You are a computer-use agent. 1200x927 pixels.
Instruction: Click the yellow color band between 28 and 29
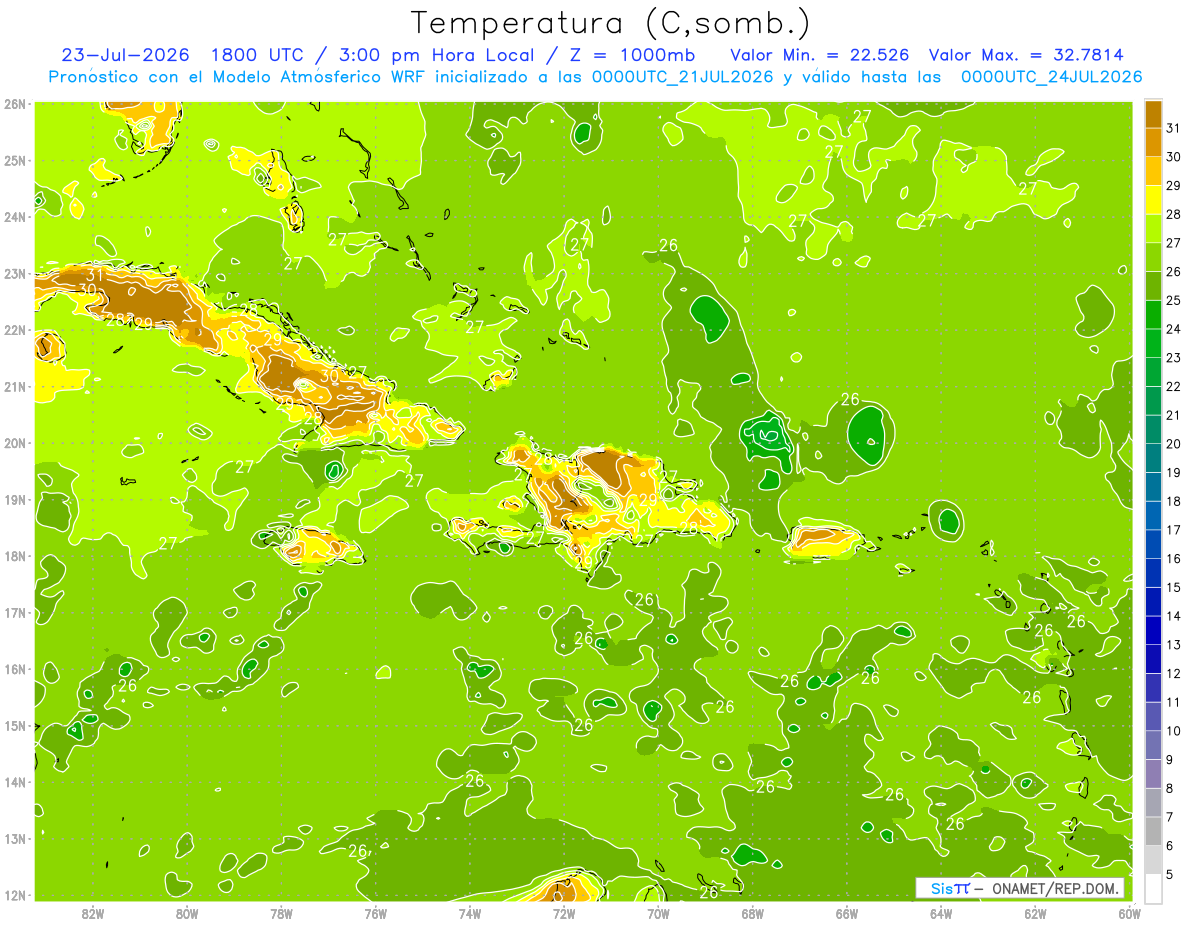coord(1153,200)
